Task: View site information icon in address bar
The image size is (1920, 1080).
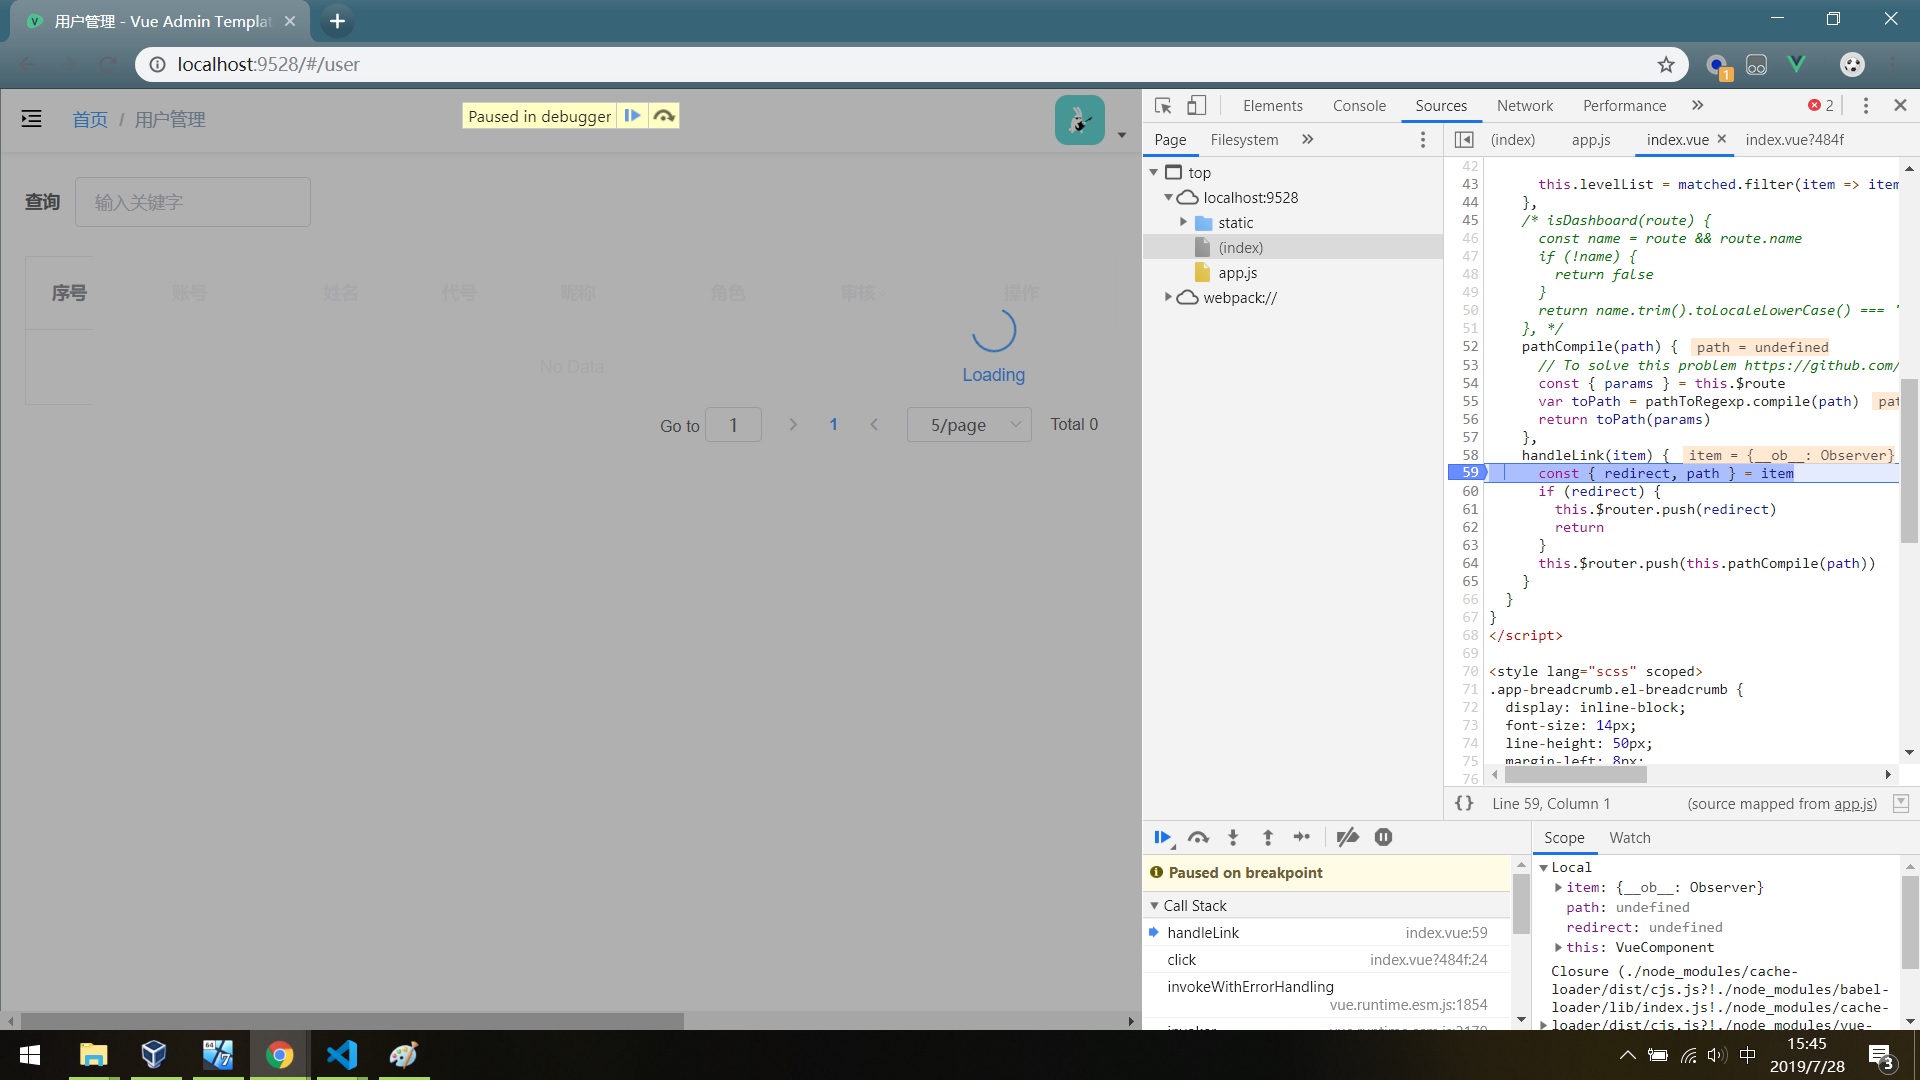Action: pos(157,65)
